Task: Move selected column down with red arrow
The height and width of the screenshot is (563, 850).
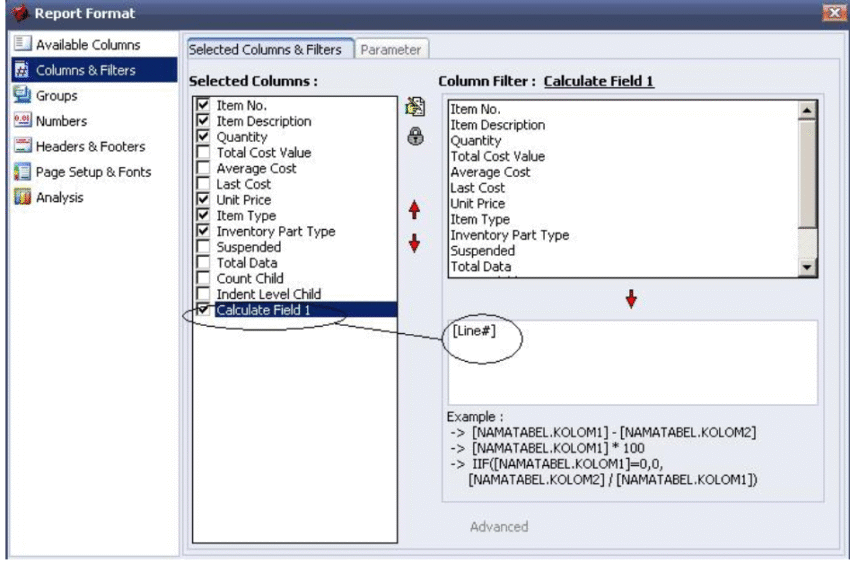Action: pyautogui.click(x=414, y=243)
